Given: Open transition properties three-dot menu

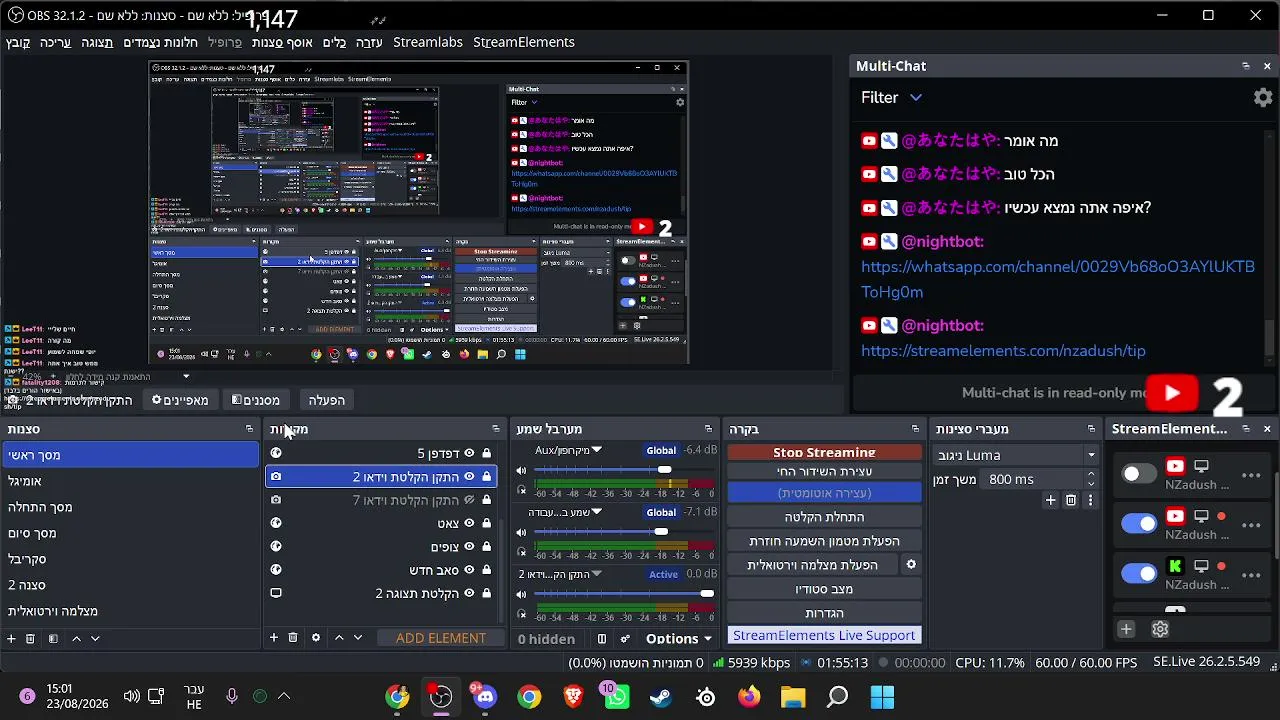Looking at the screenshot, I should [x=1090, y=499].
